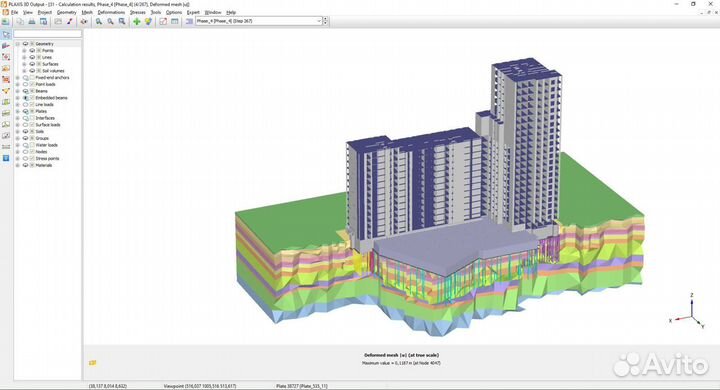Click the blue square sidebar icon
Viewport: 720px width, 390px height.
pyautogui.click(x=6, y=158)
